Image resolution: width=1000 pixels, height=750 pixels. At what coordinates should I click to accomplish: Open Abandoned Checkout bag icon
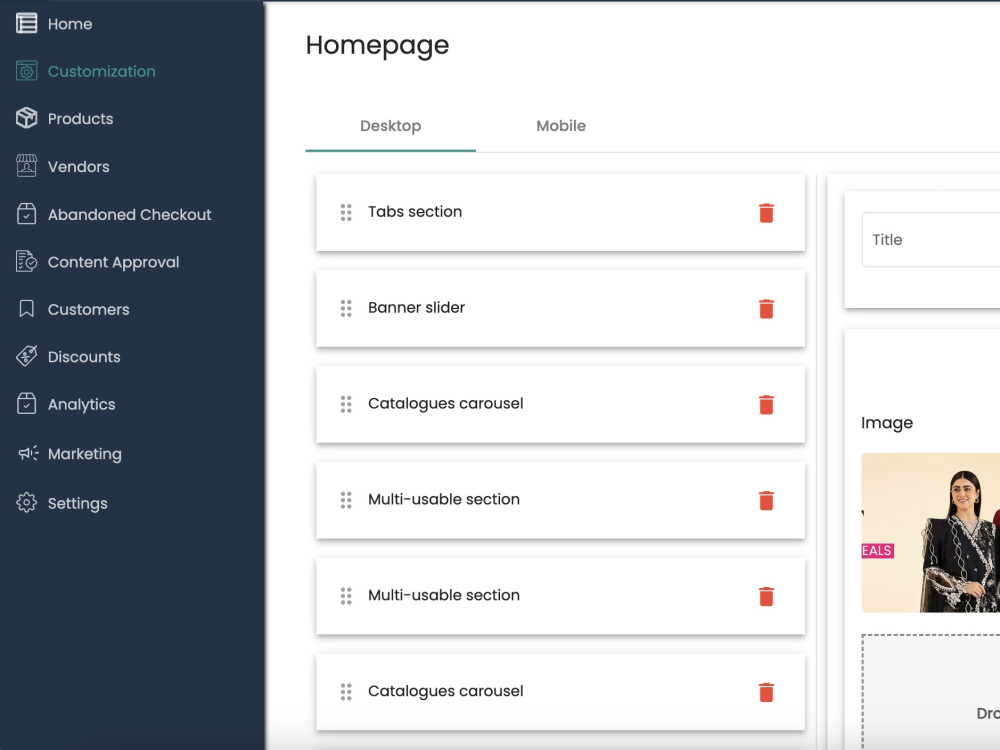(x=26, y=214)
